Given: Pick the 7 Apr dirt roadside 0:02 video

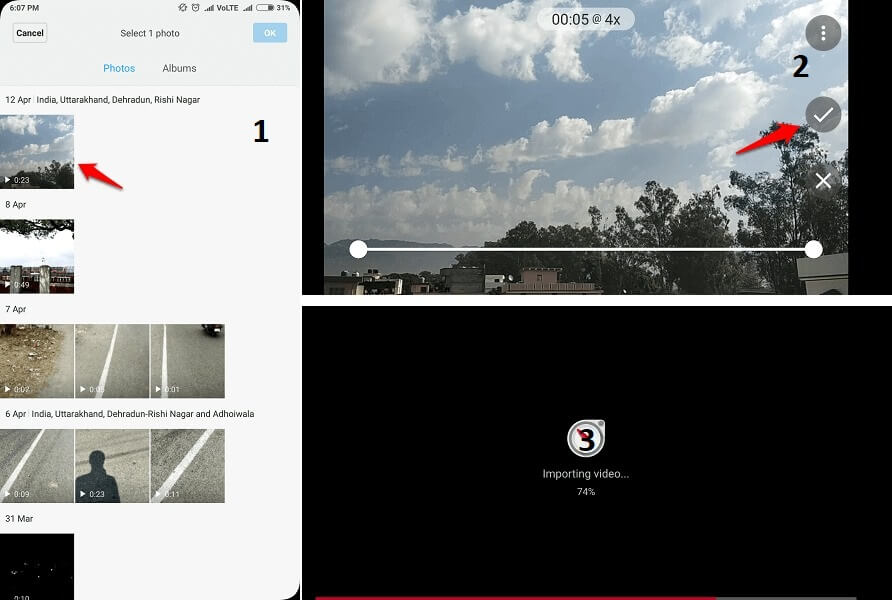Looking at the screenshot, I should click(37, 361).
